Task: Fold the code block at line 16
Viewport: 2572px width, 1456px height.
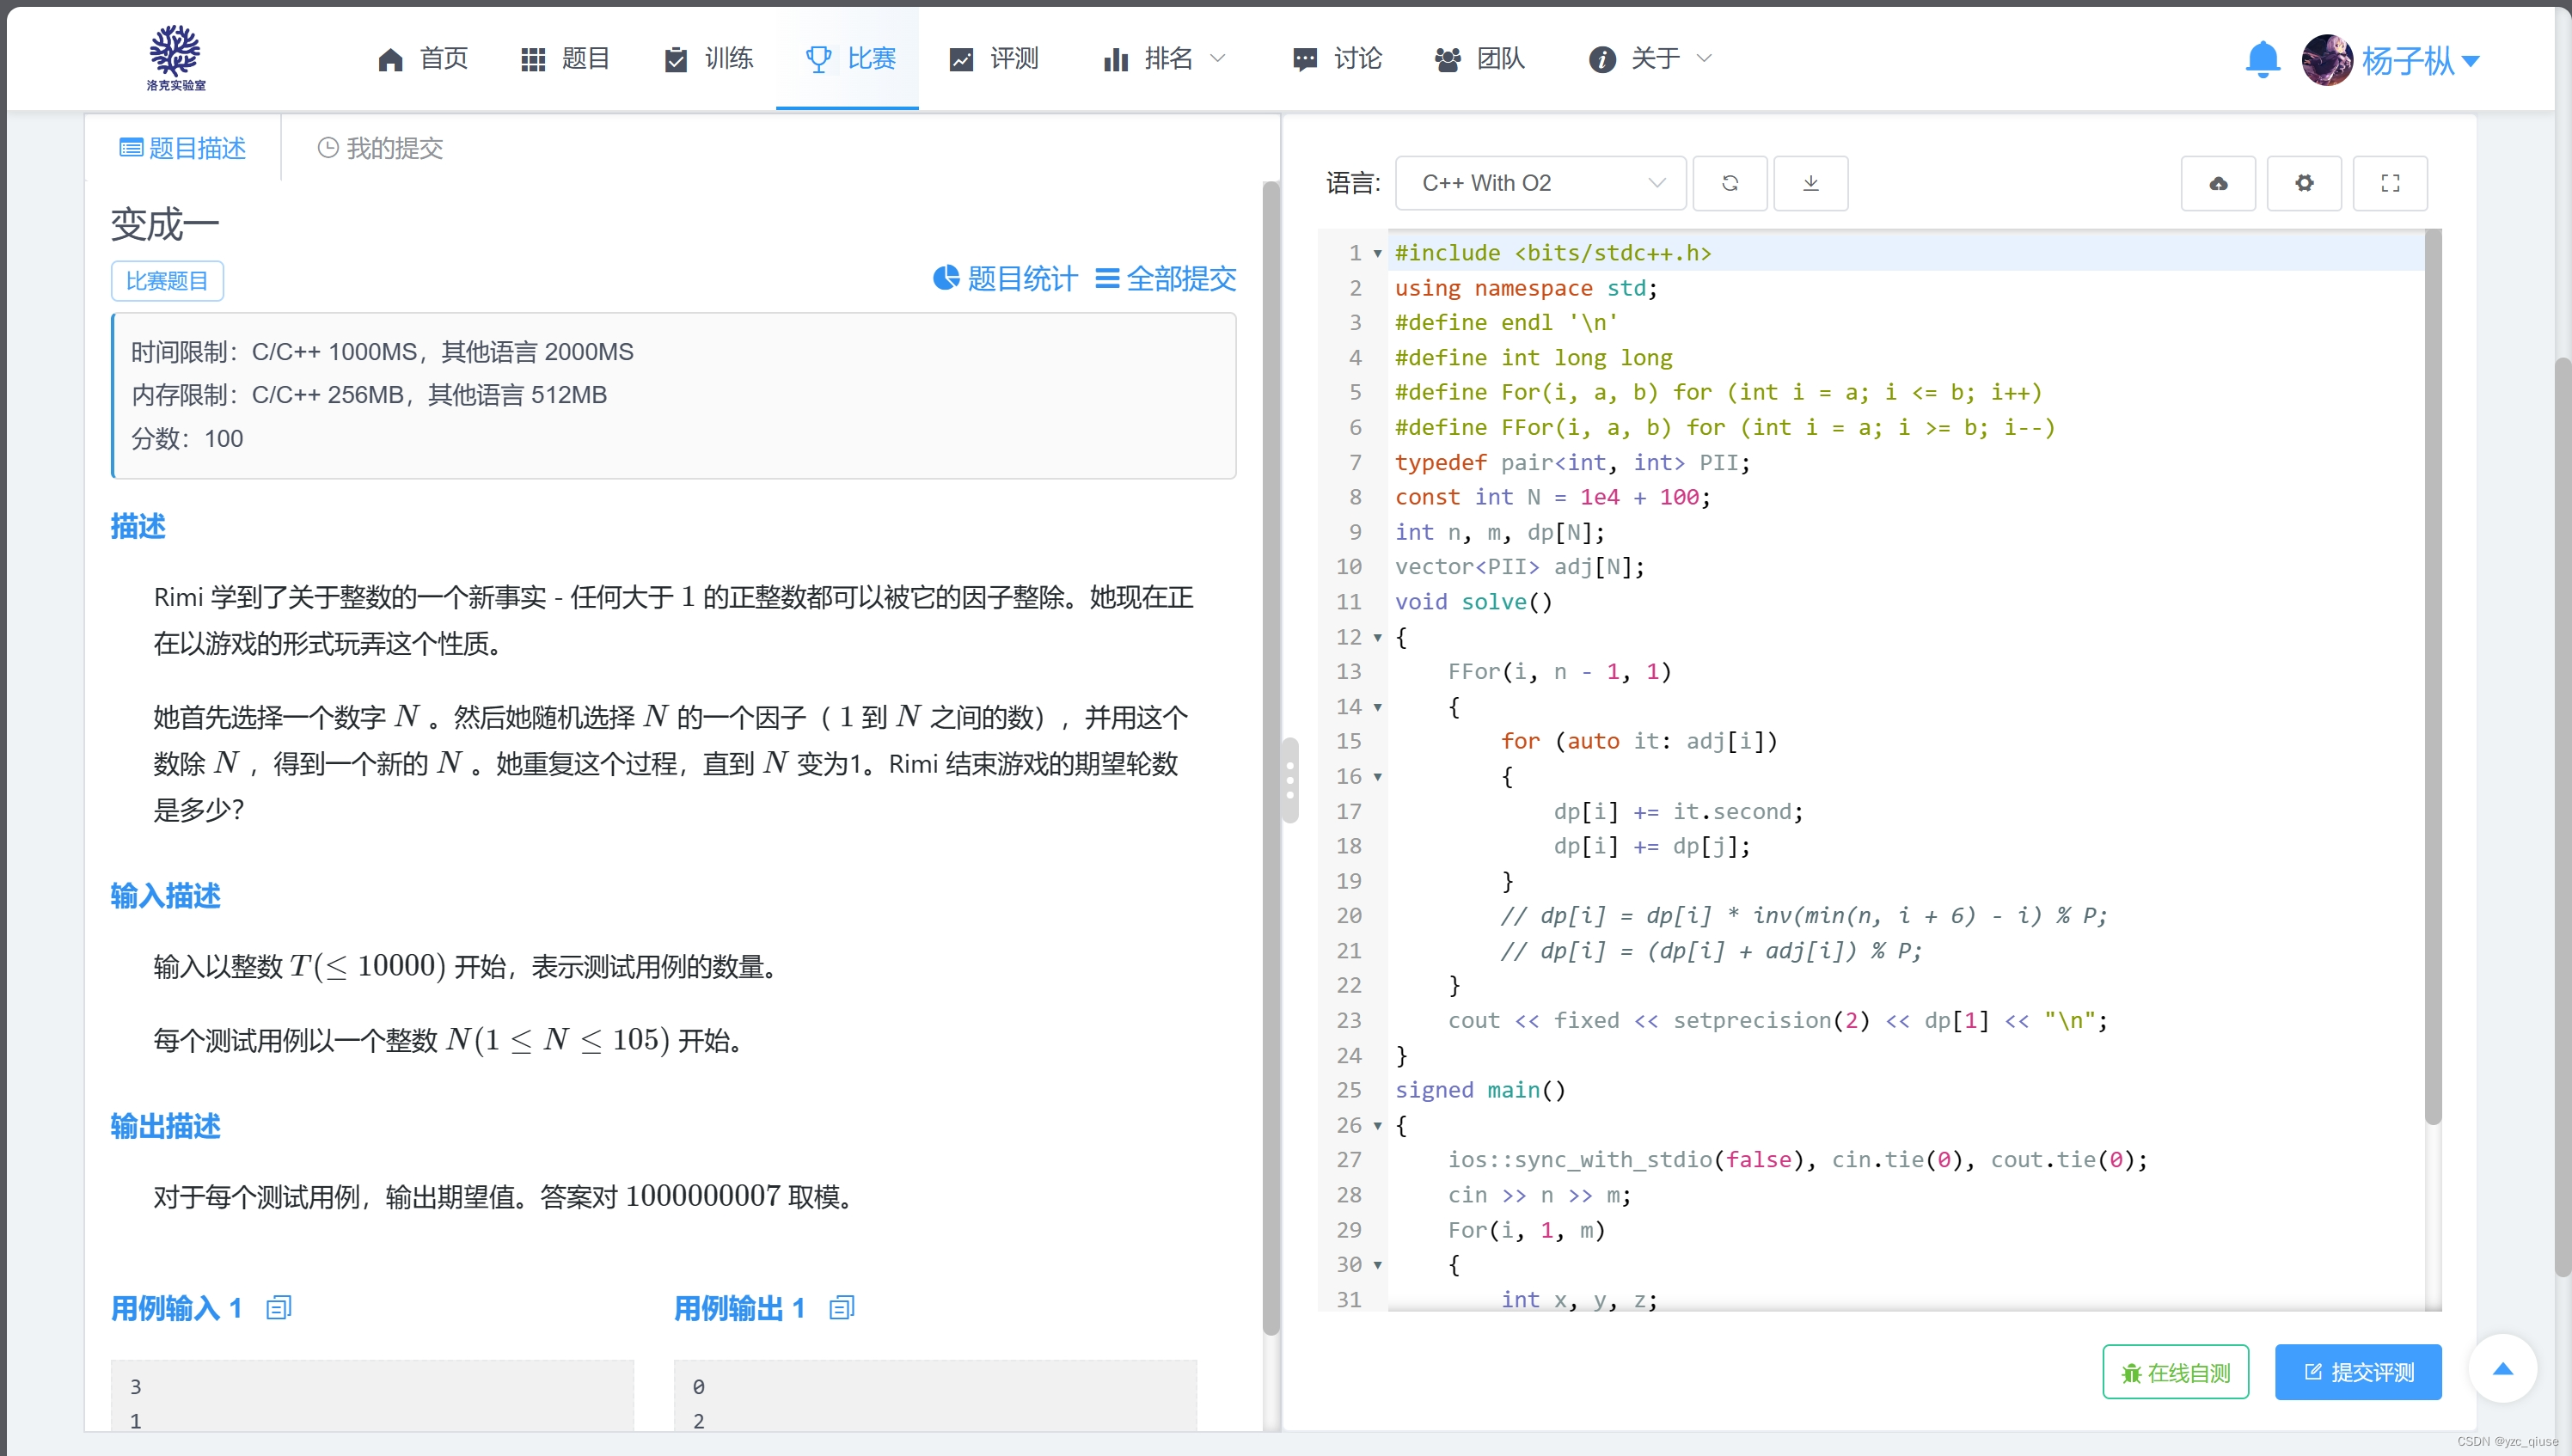Action: 1378,777
